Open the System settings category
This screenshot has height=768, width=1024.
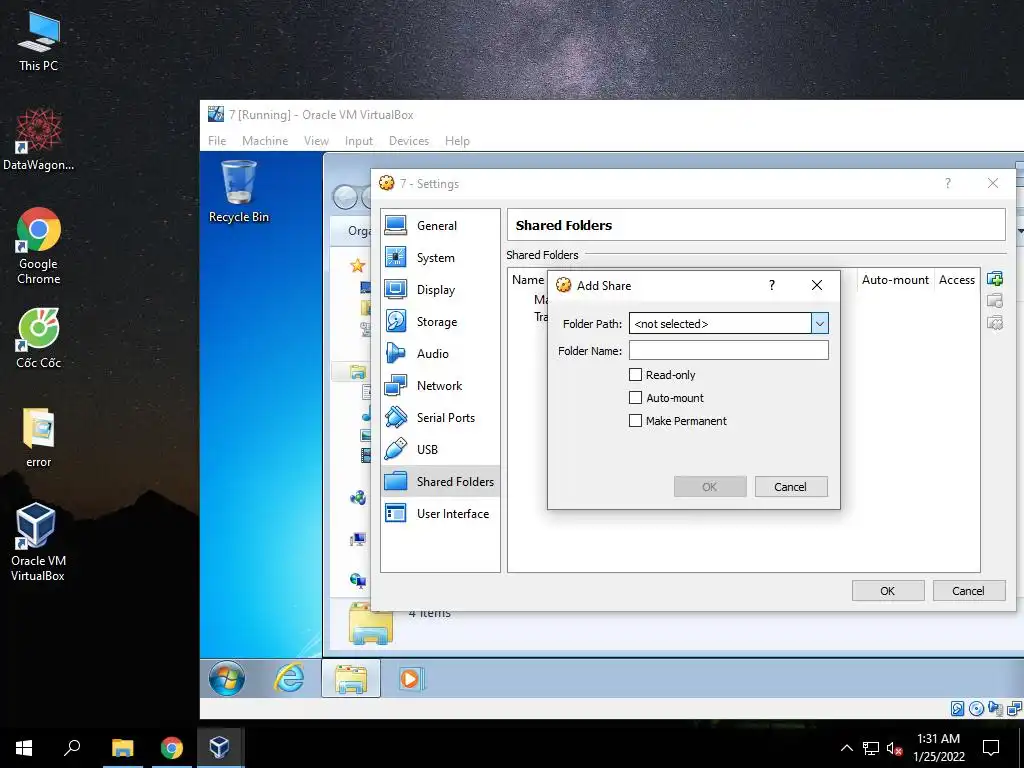point(440,257)
